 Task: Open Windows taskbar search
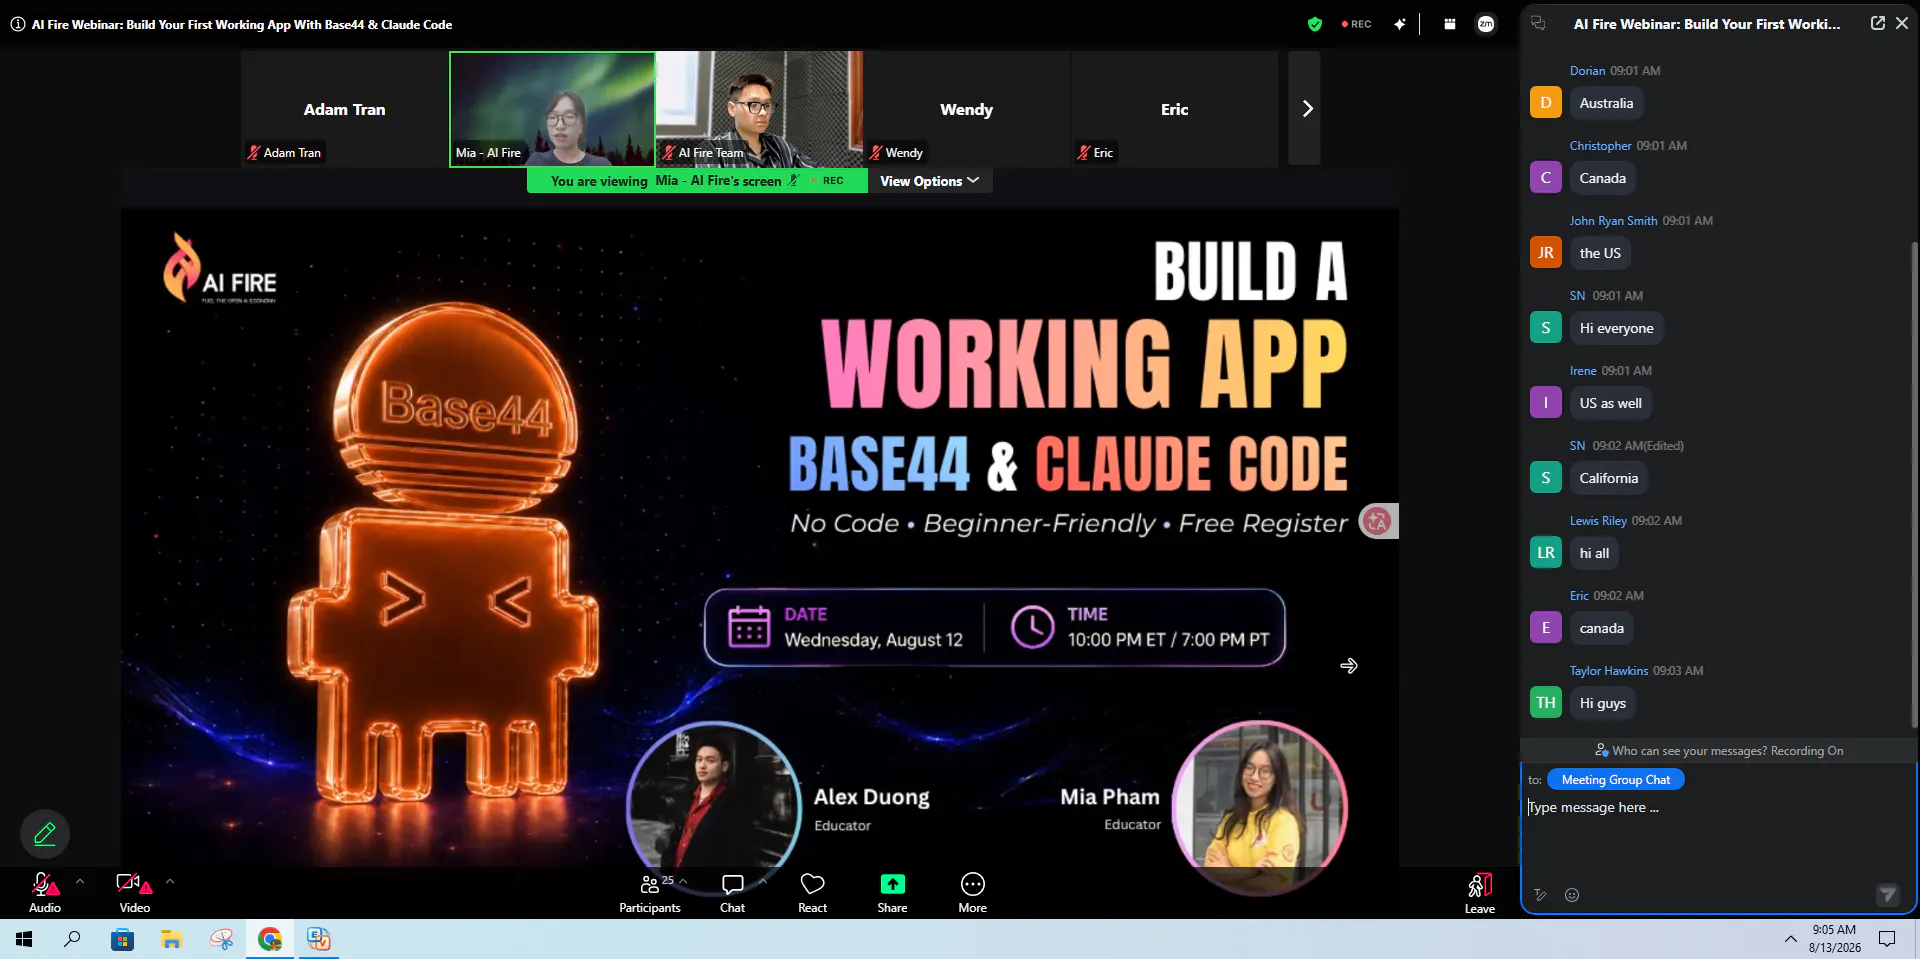[72, 939]
